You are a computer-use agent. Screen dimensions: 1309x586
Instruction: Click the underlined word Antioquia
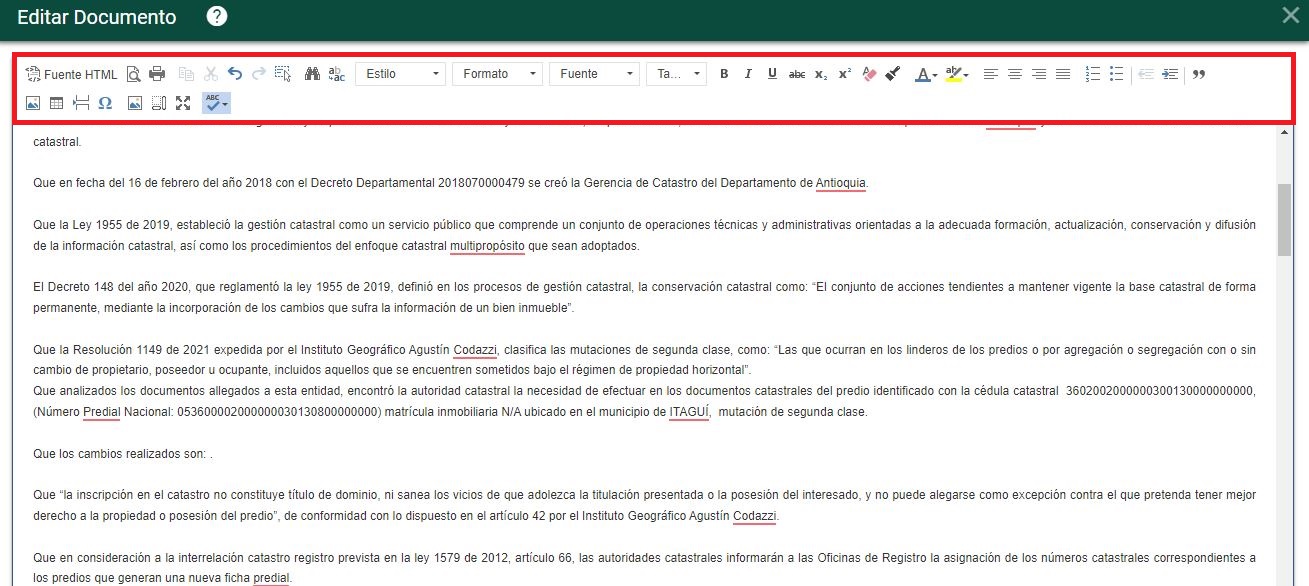click(841, 183)
